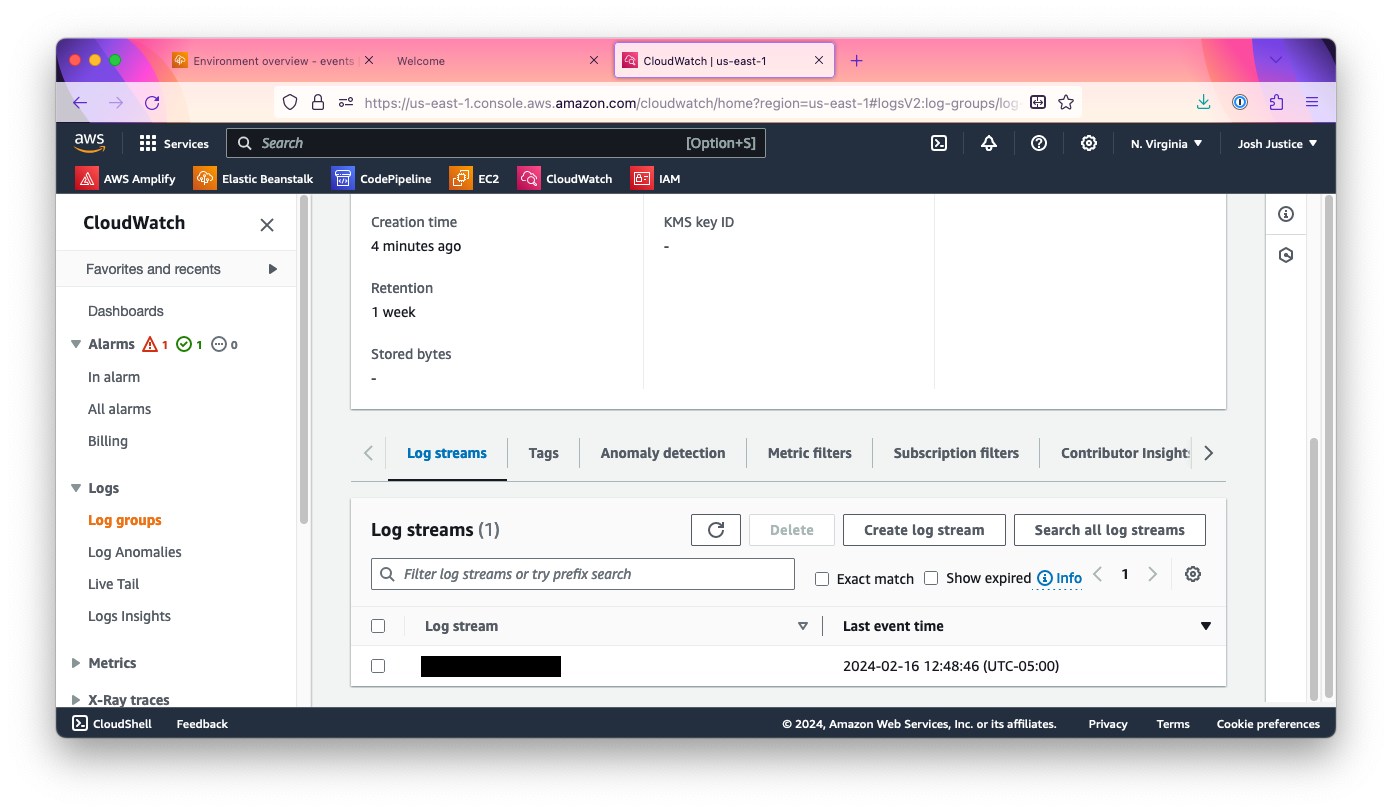Collapse the Logs section

(76, 488)
